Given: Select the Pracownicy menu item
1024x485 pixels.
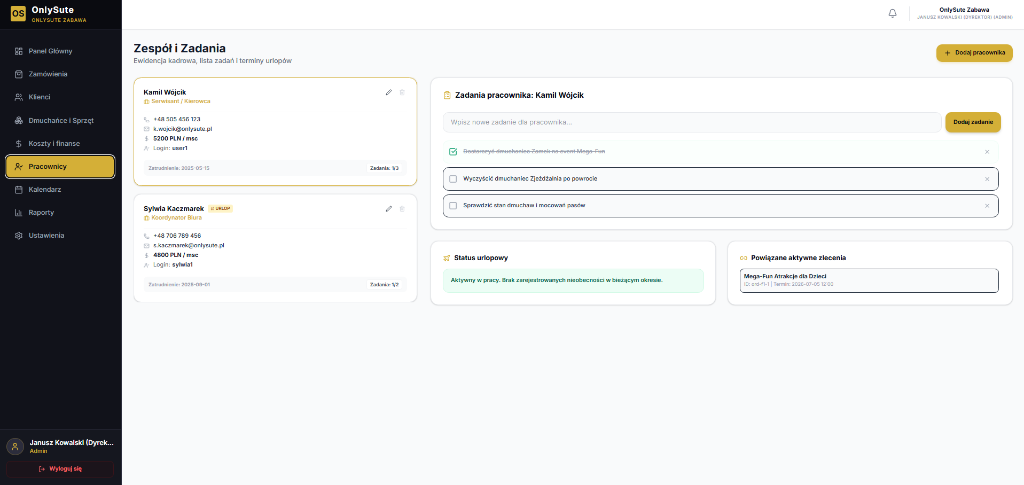Looking at the screenshot, I should pos(60,166).
